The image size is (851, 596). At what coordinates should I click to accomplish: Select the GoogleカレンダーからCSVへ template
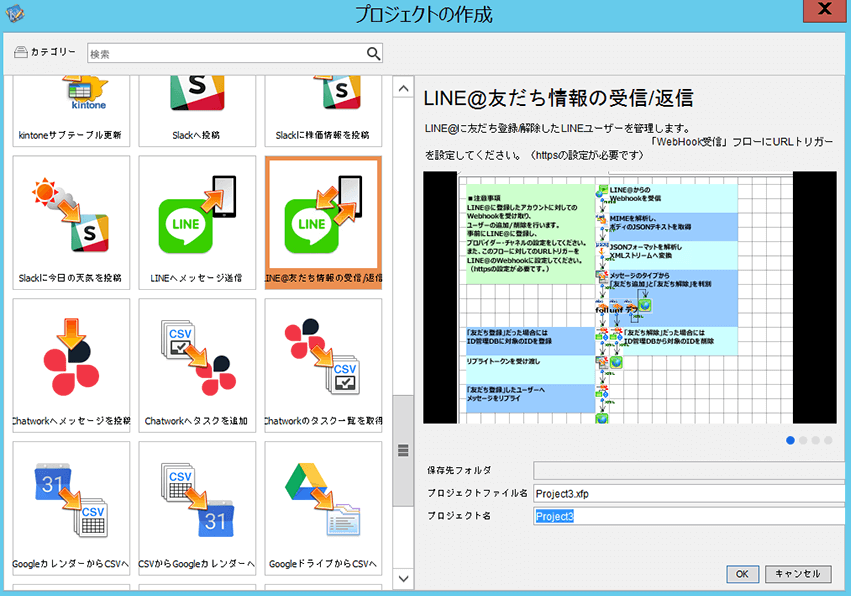(71, 508)
